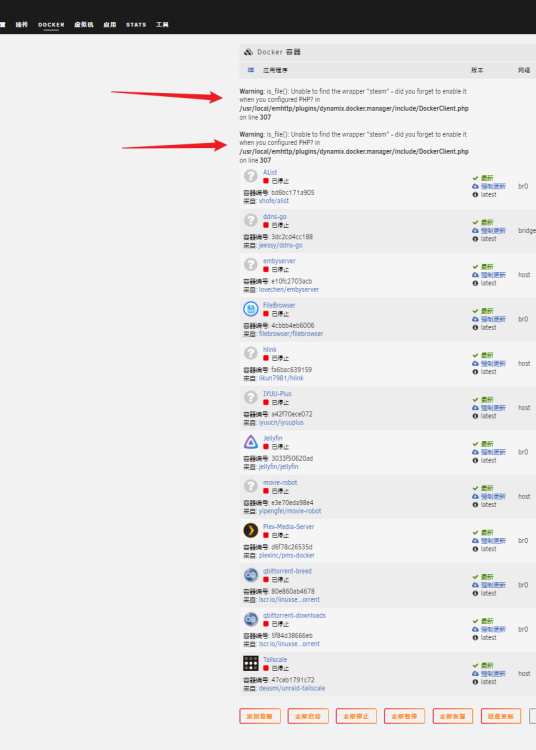Viewport: 536px width, 750px height.
Task: Select the AList container ID bd6bc171a905
Action: (293, 192)
